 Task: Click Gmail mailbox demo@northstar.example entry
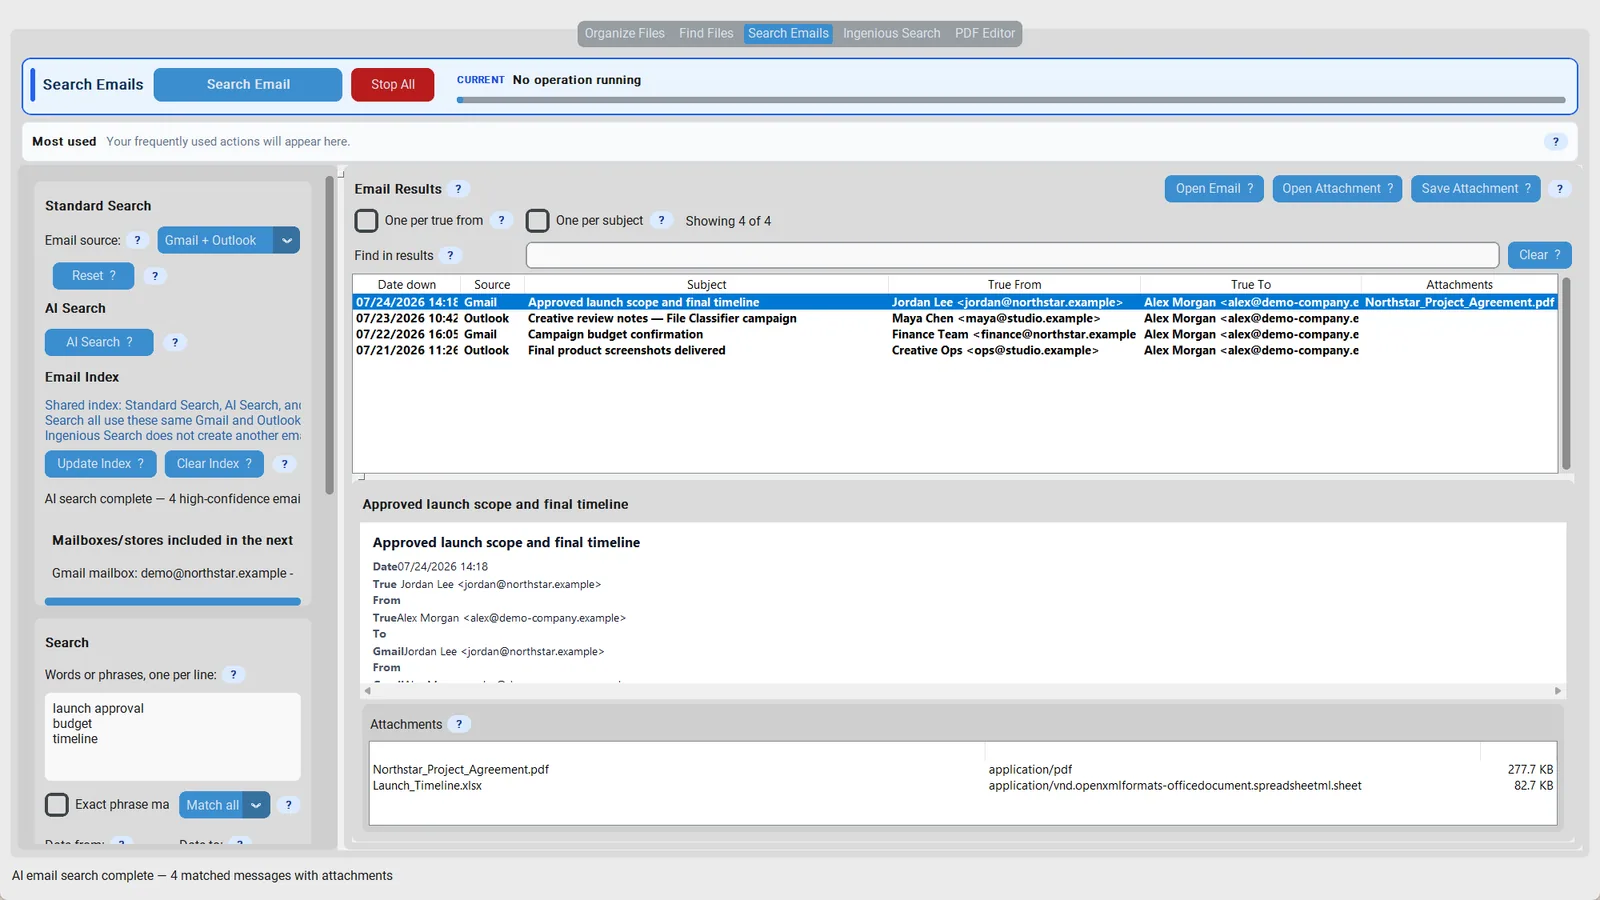point(173,573)
